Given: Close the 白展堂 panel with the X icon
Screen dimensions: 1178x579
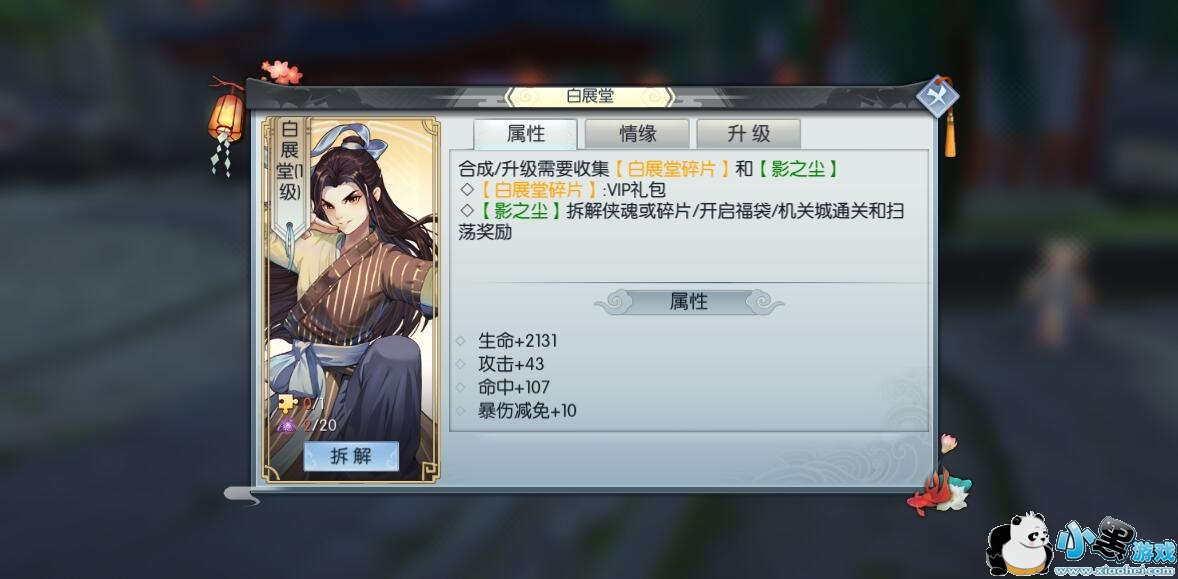Looking at the screenshot, I should click(x=937, y=98).
